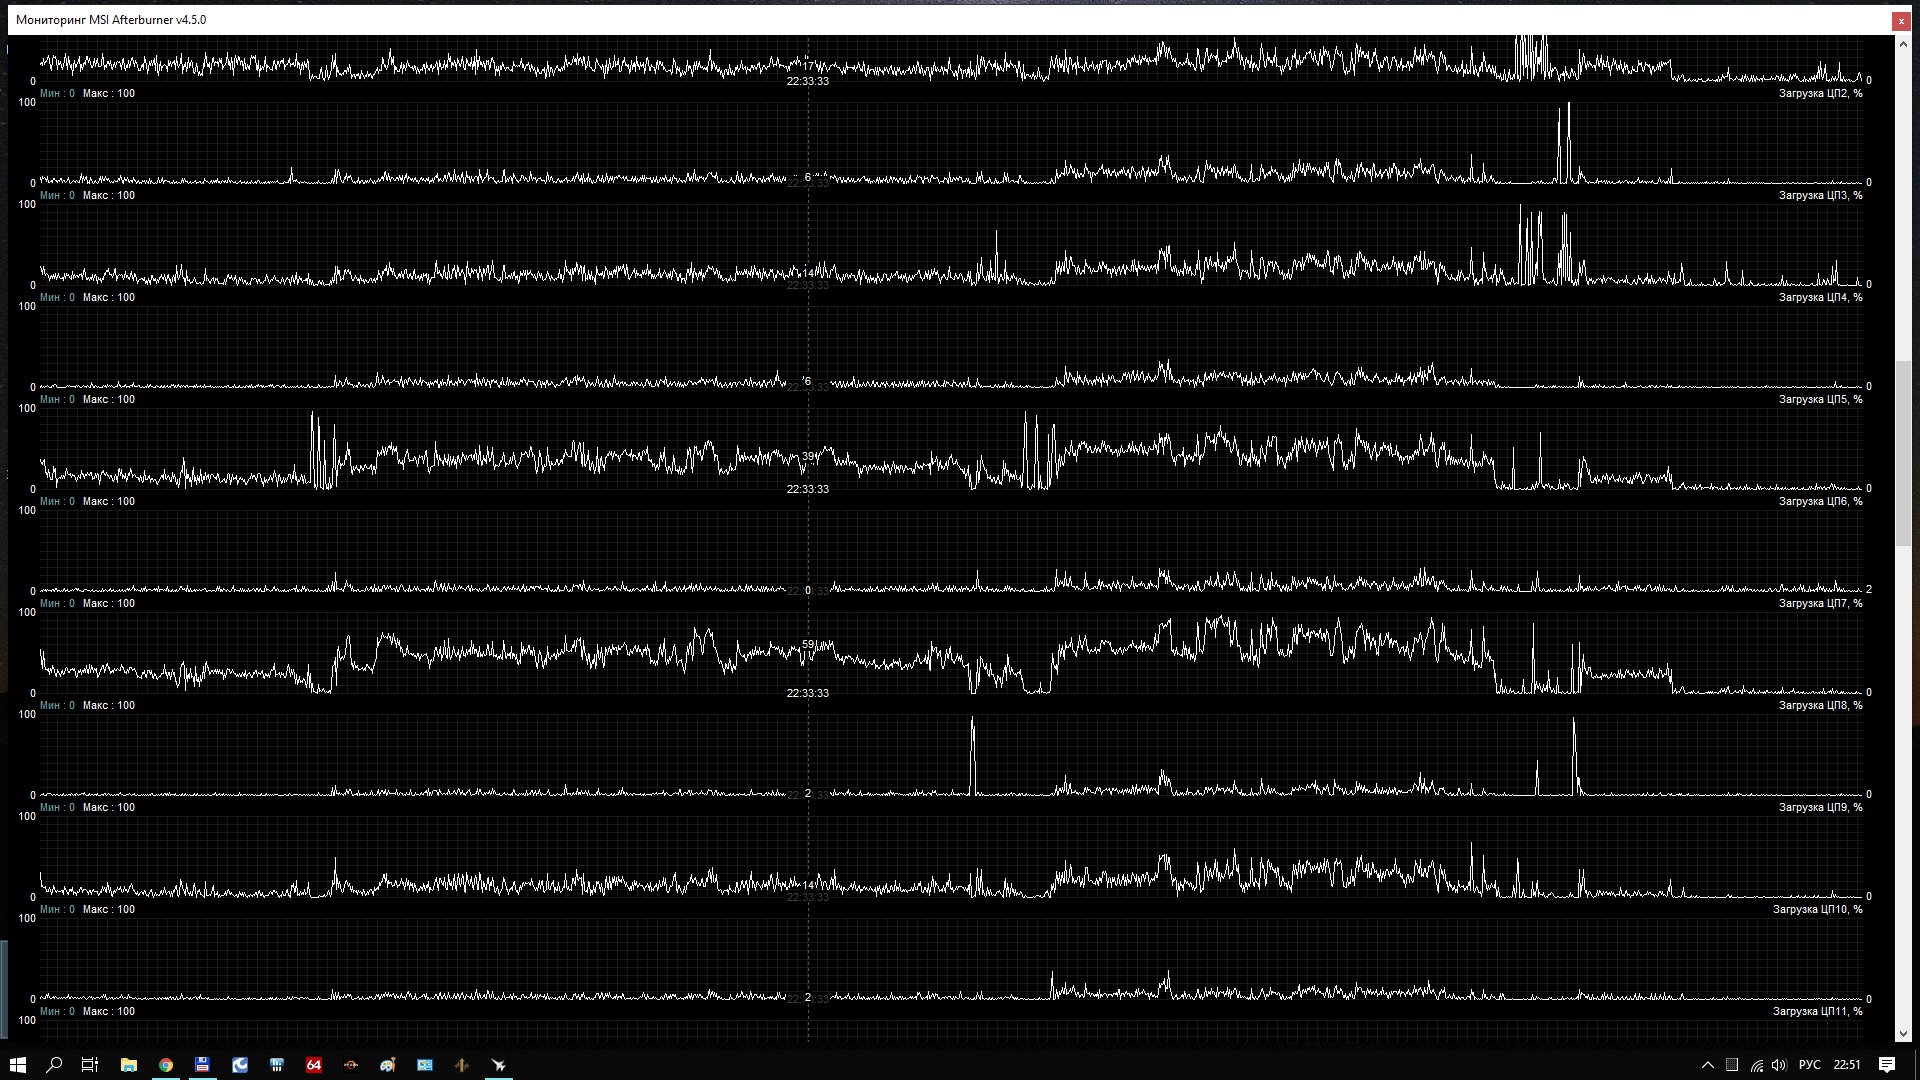Open the volume speaker tray icon

[x=1779, y=1064]
